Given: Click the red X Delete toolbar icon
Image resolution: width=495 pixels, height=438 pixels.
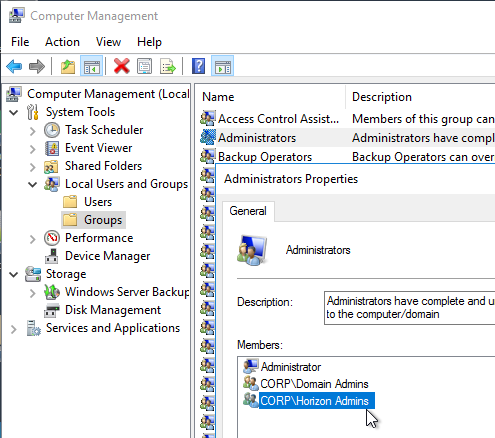Looking at the screenshot, I should click(x=121, y=66).
